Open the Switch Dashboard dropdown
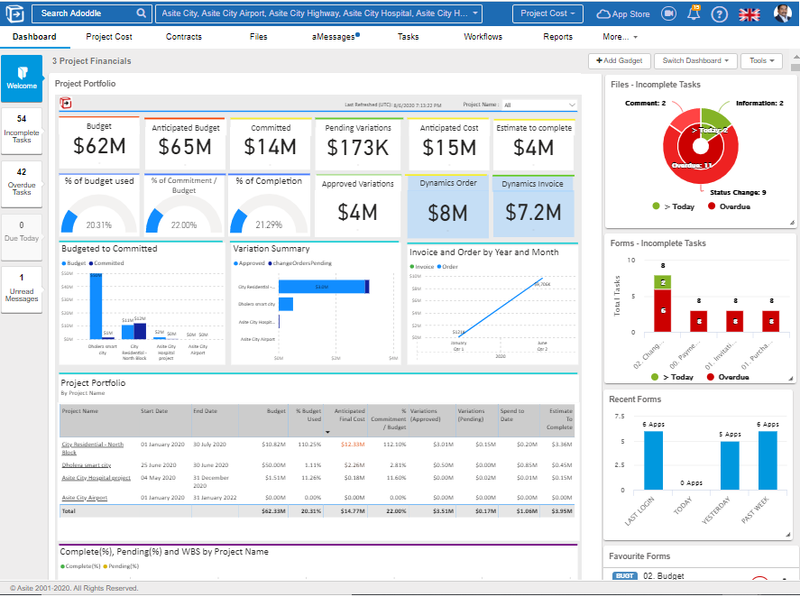This screenshot has height=596, width=800. [x=695, y=61]
